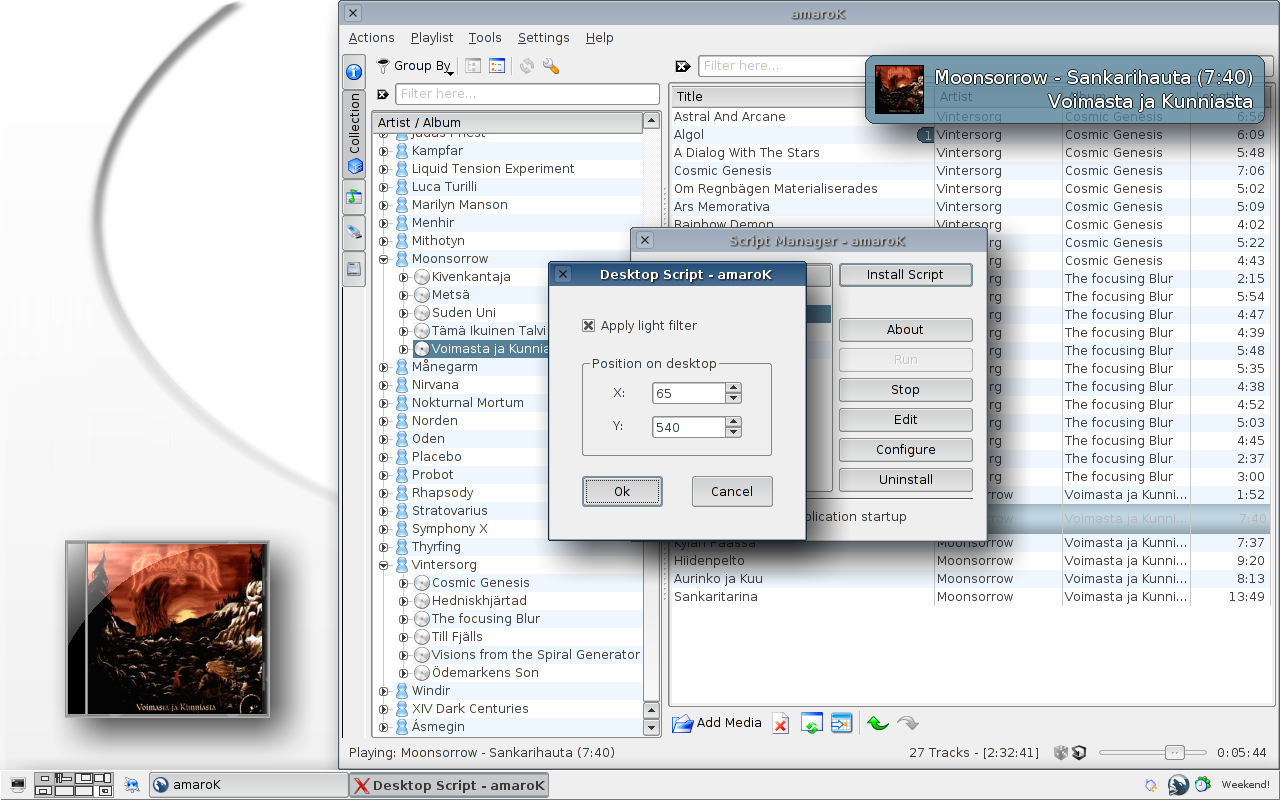The height and width of the screenshot is (800, 1280).
Task: Click the Moonsorrow artist icon in tree
Action: tap(402, 259)
